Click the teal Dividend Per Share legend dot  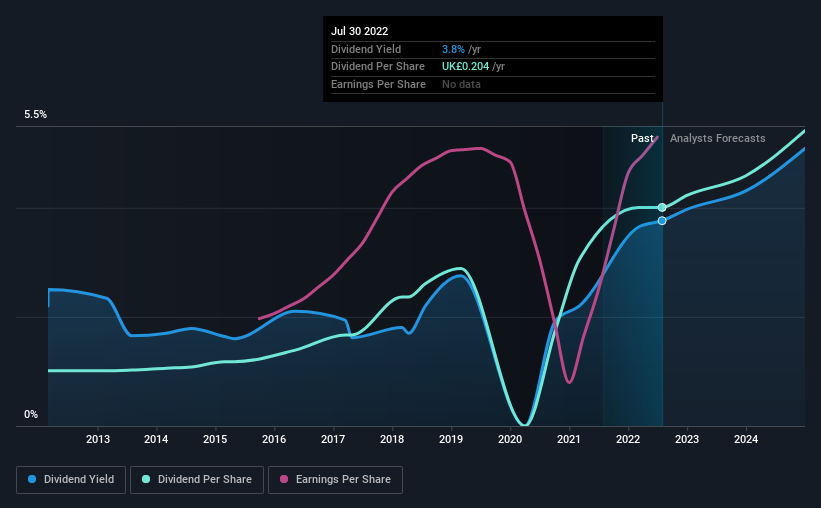[146, 479]
